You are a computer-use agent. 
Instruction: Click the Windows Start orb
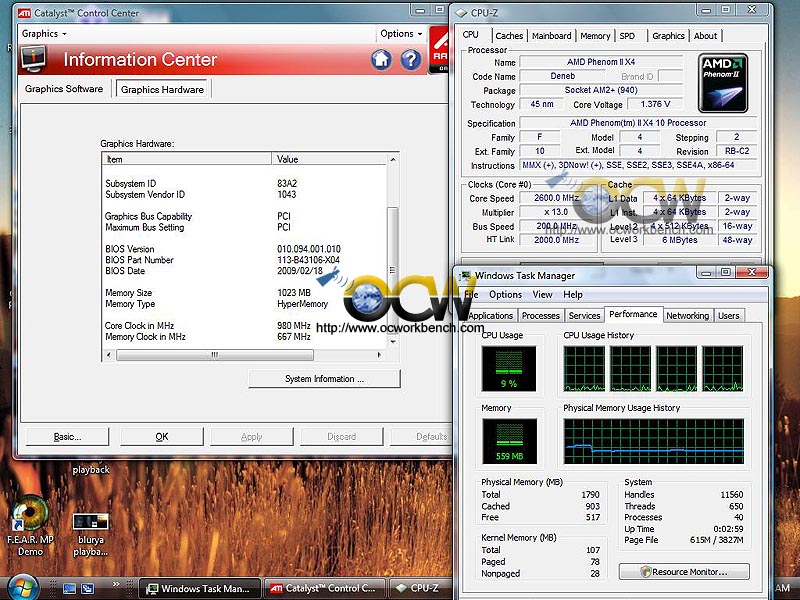(x=21, y=588)
